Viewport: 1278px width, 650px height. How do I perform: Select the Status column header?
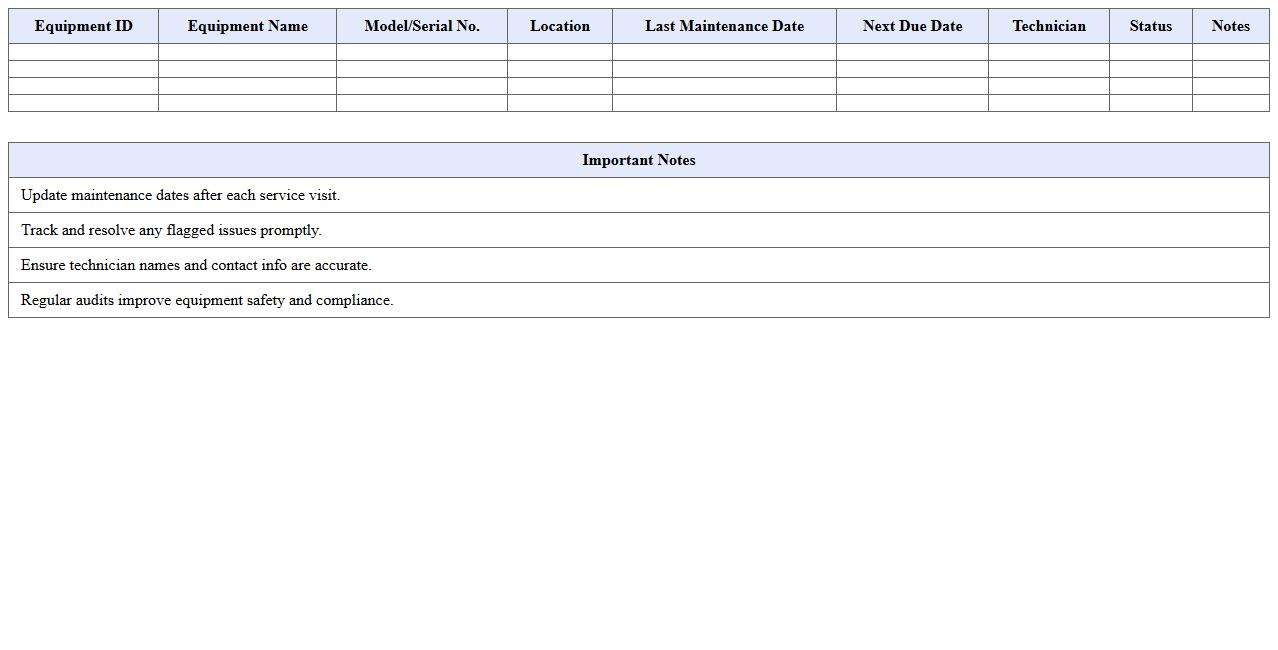pos(1150,26)
